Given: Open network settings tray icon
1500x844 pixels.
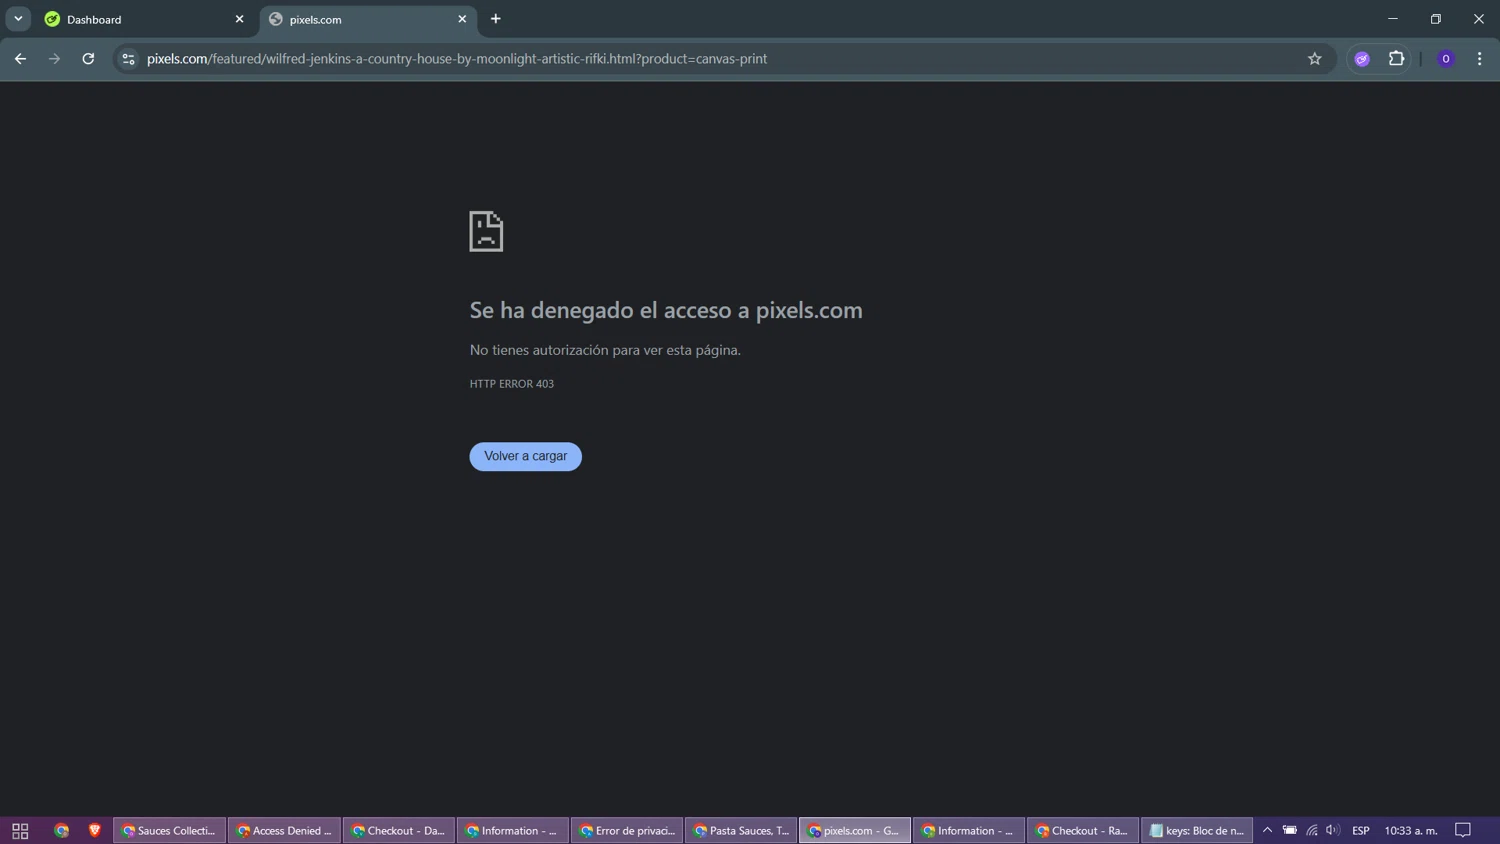Looking at the screenshot, I should pyautogui.click(x=1312, y=831).
